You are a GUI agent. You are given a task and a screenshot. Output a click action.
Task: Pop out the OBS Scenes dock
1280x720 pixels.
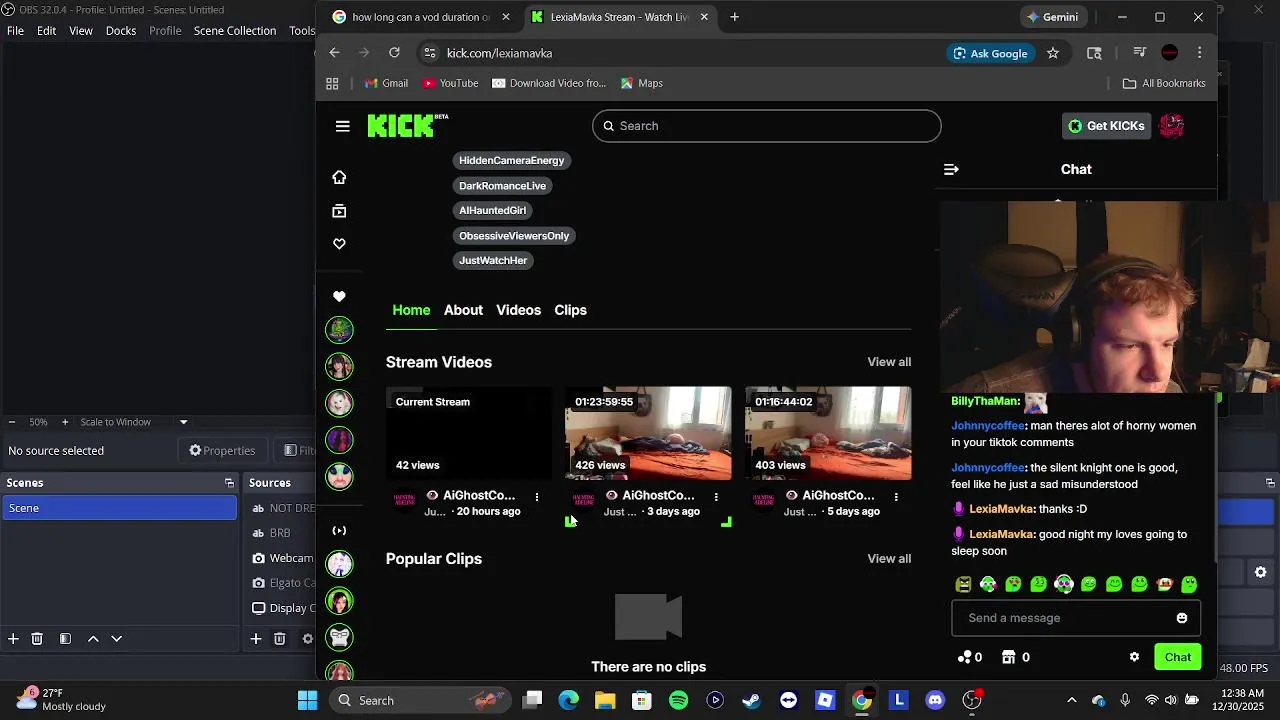(x=229, y=483)
